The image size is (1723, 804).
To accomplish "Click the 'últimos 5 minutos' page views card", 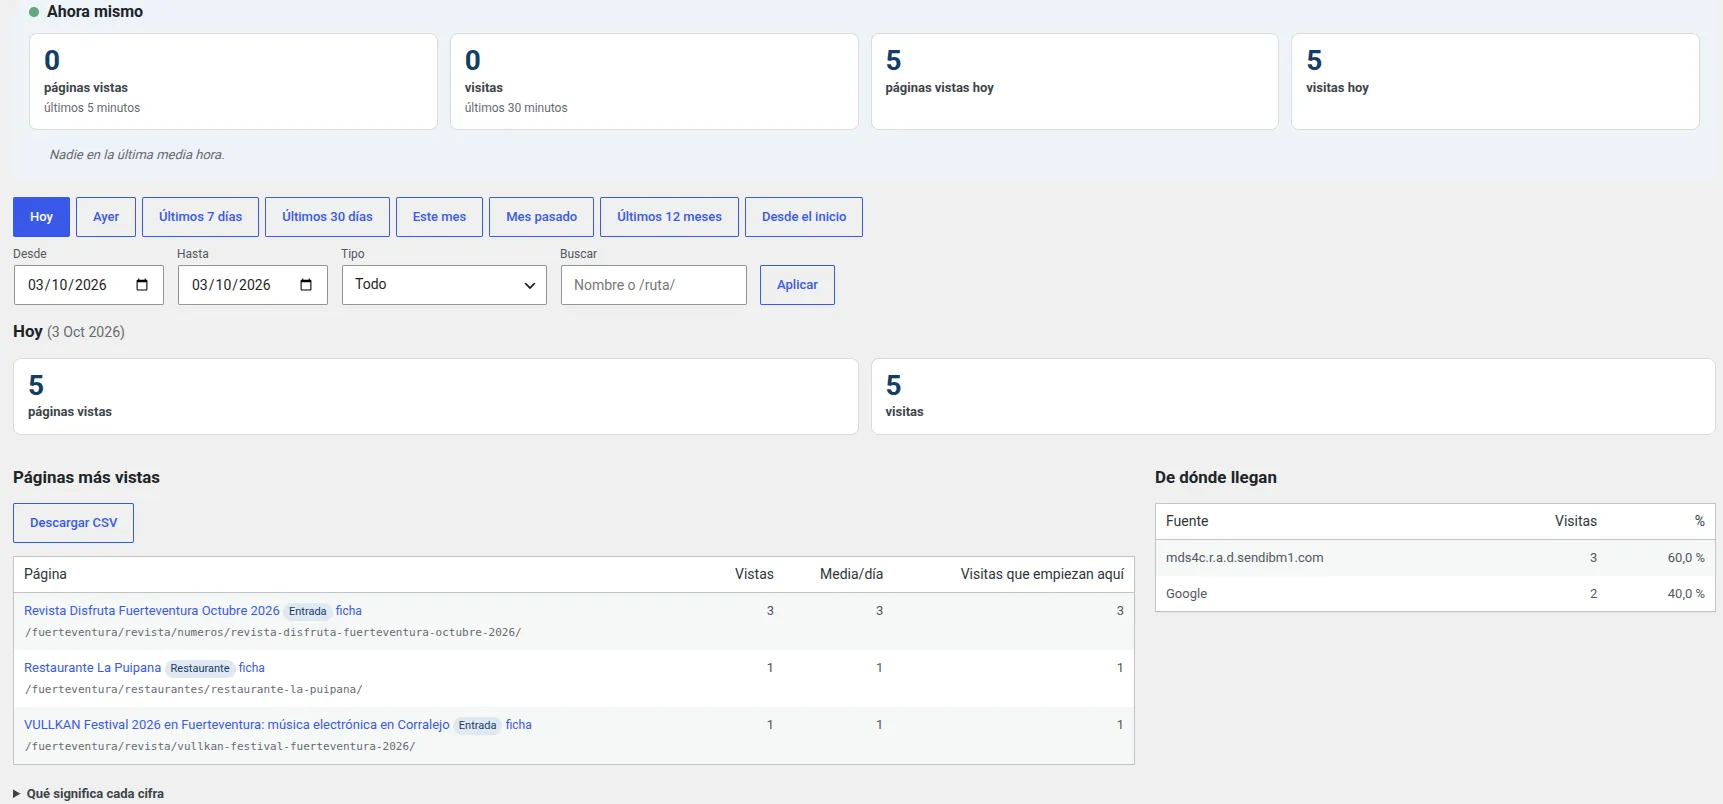I will click(233, 82).
